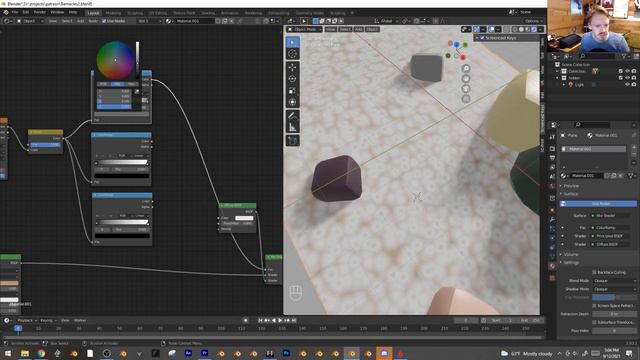This screenshot has height=360, width=640.
Task: Open the File menu
Action: coord(15,12)
